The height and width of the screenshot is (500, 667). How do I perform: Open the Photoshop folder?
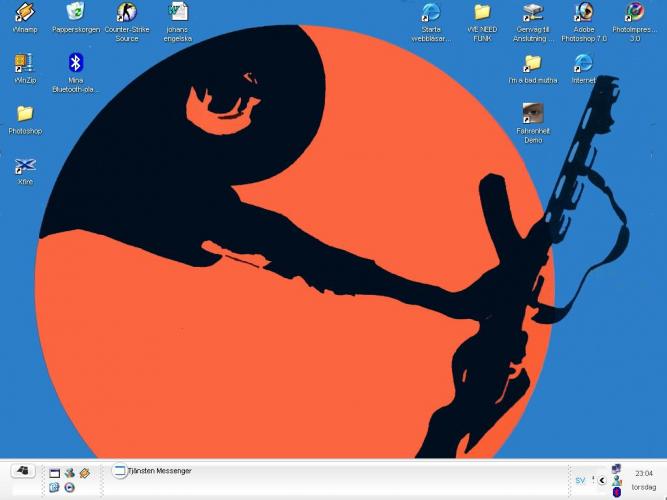[x=25, y=114]
